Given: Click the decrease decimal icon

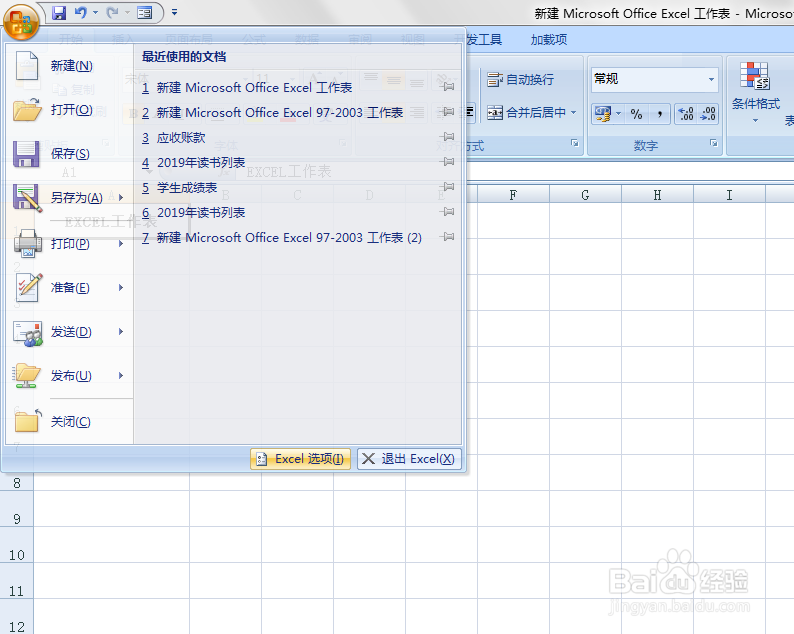Looking at the screenshot, I should 707,114.
